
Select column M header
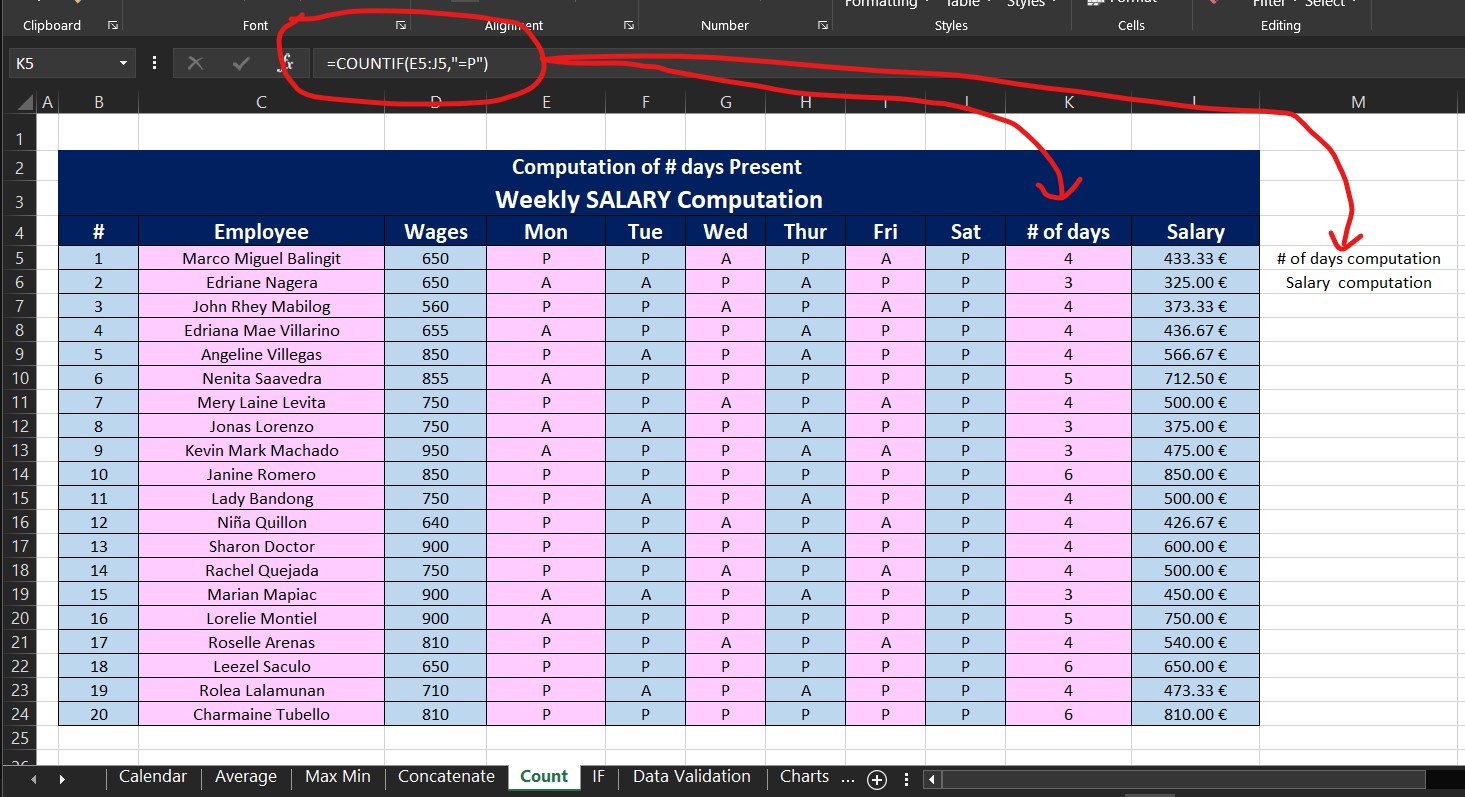pos(1358,102)
